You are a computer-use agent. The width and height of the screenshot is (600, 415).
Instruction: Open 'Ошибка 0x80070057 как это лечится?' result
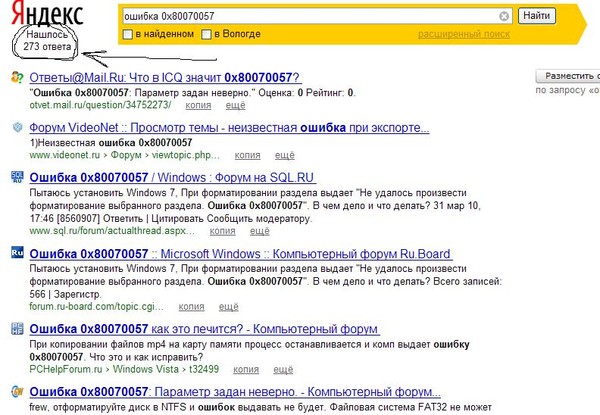coord(204,329)
